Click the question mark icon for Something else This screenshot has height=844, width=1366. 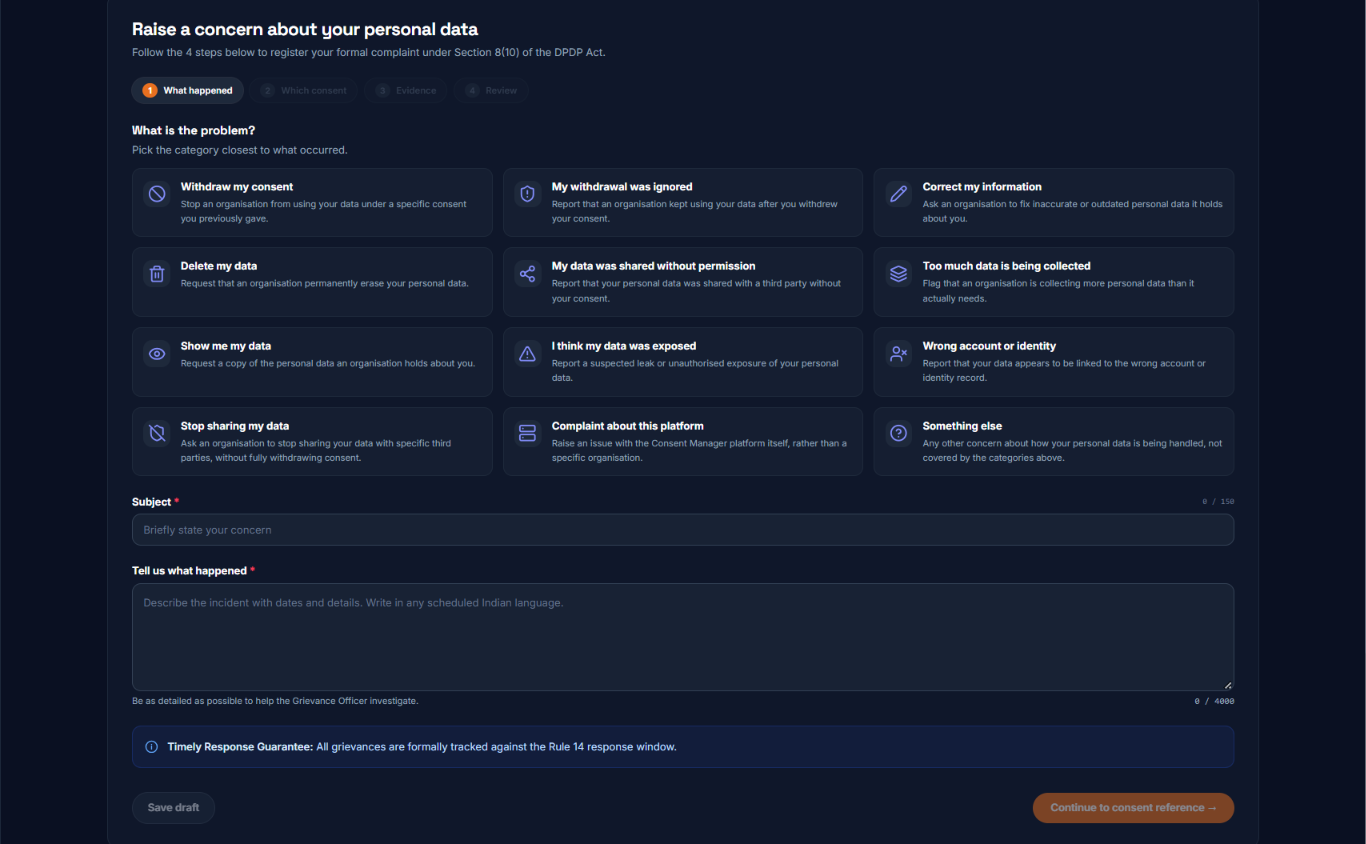click(x=899, y=433)
